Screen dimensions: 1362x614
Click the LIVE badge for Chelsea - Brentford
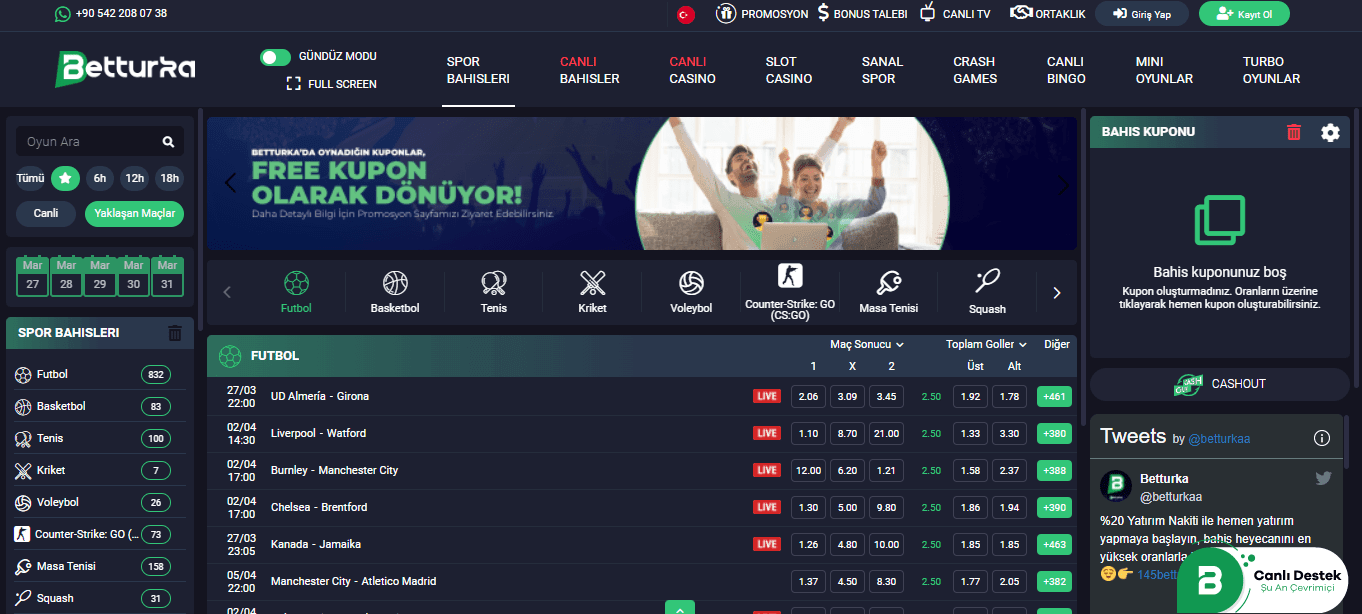767,508
